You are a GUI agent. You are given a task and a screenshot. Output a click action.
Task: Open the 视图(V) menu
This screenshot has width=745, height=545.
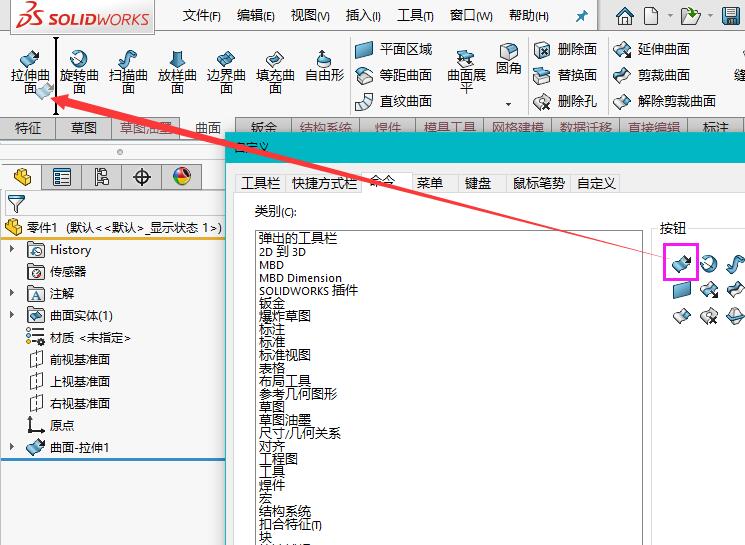click(x=310, y=16)
